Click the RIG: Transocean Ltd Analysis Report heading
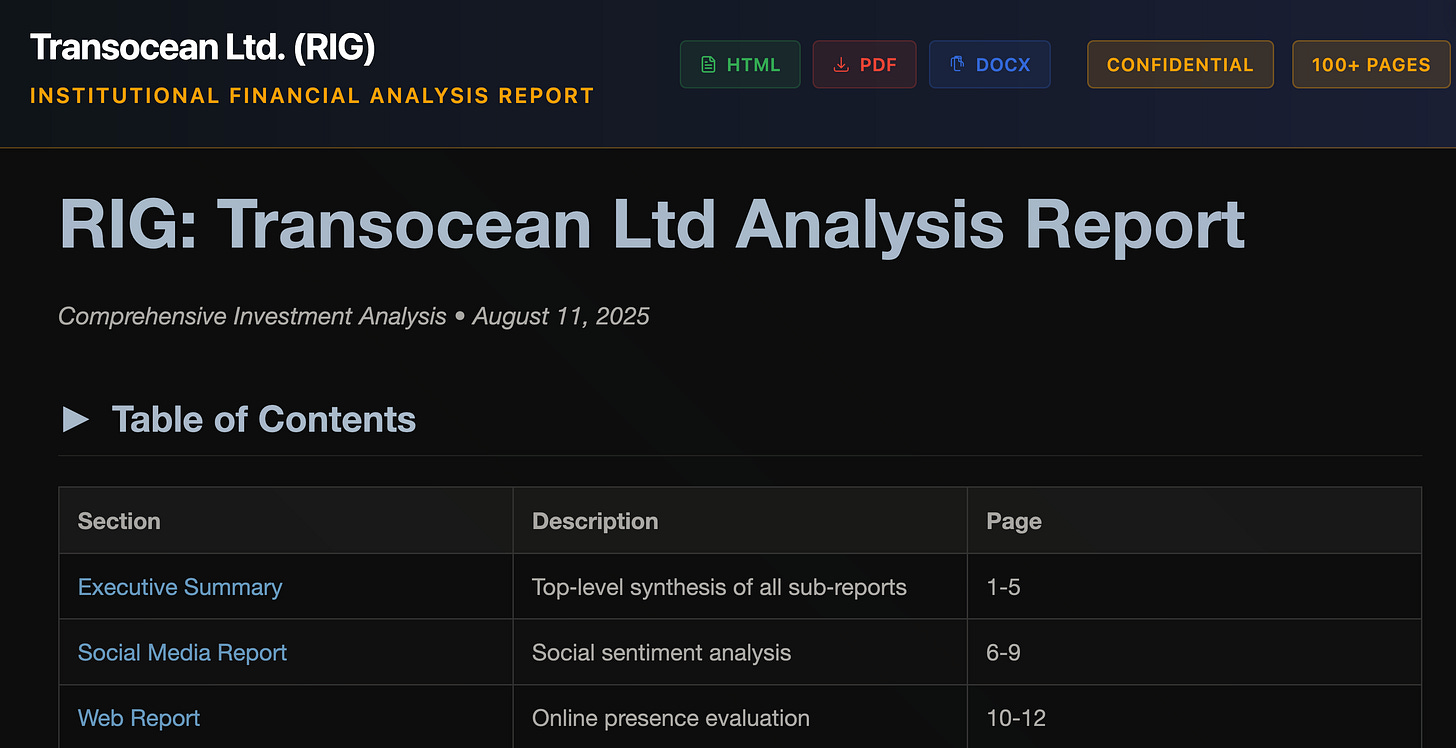The image size is (1456, 748). (652, 224)
